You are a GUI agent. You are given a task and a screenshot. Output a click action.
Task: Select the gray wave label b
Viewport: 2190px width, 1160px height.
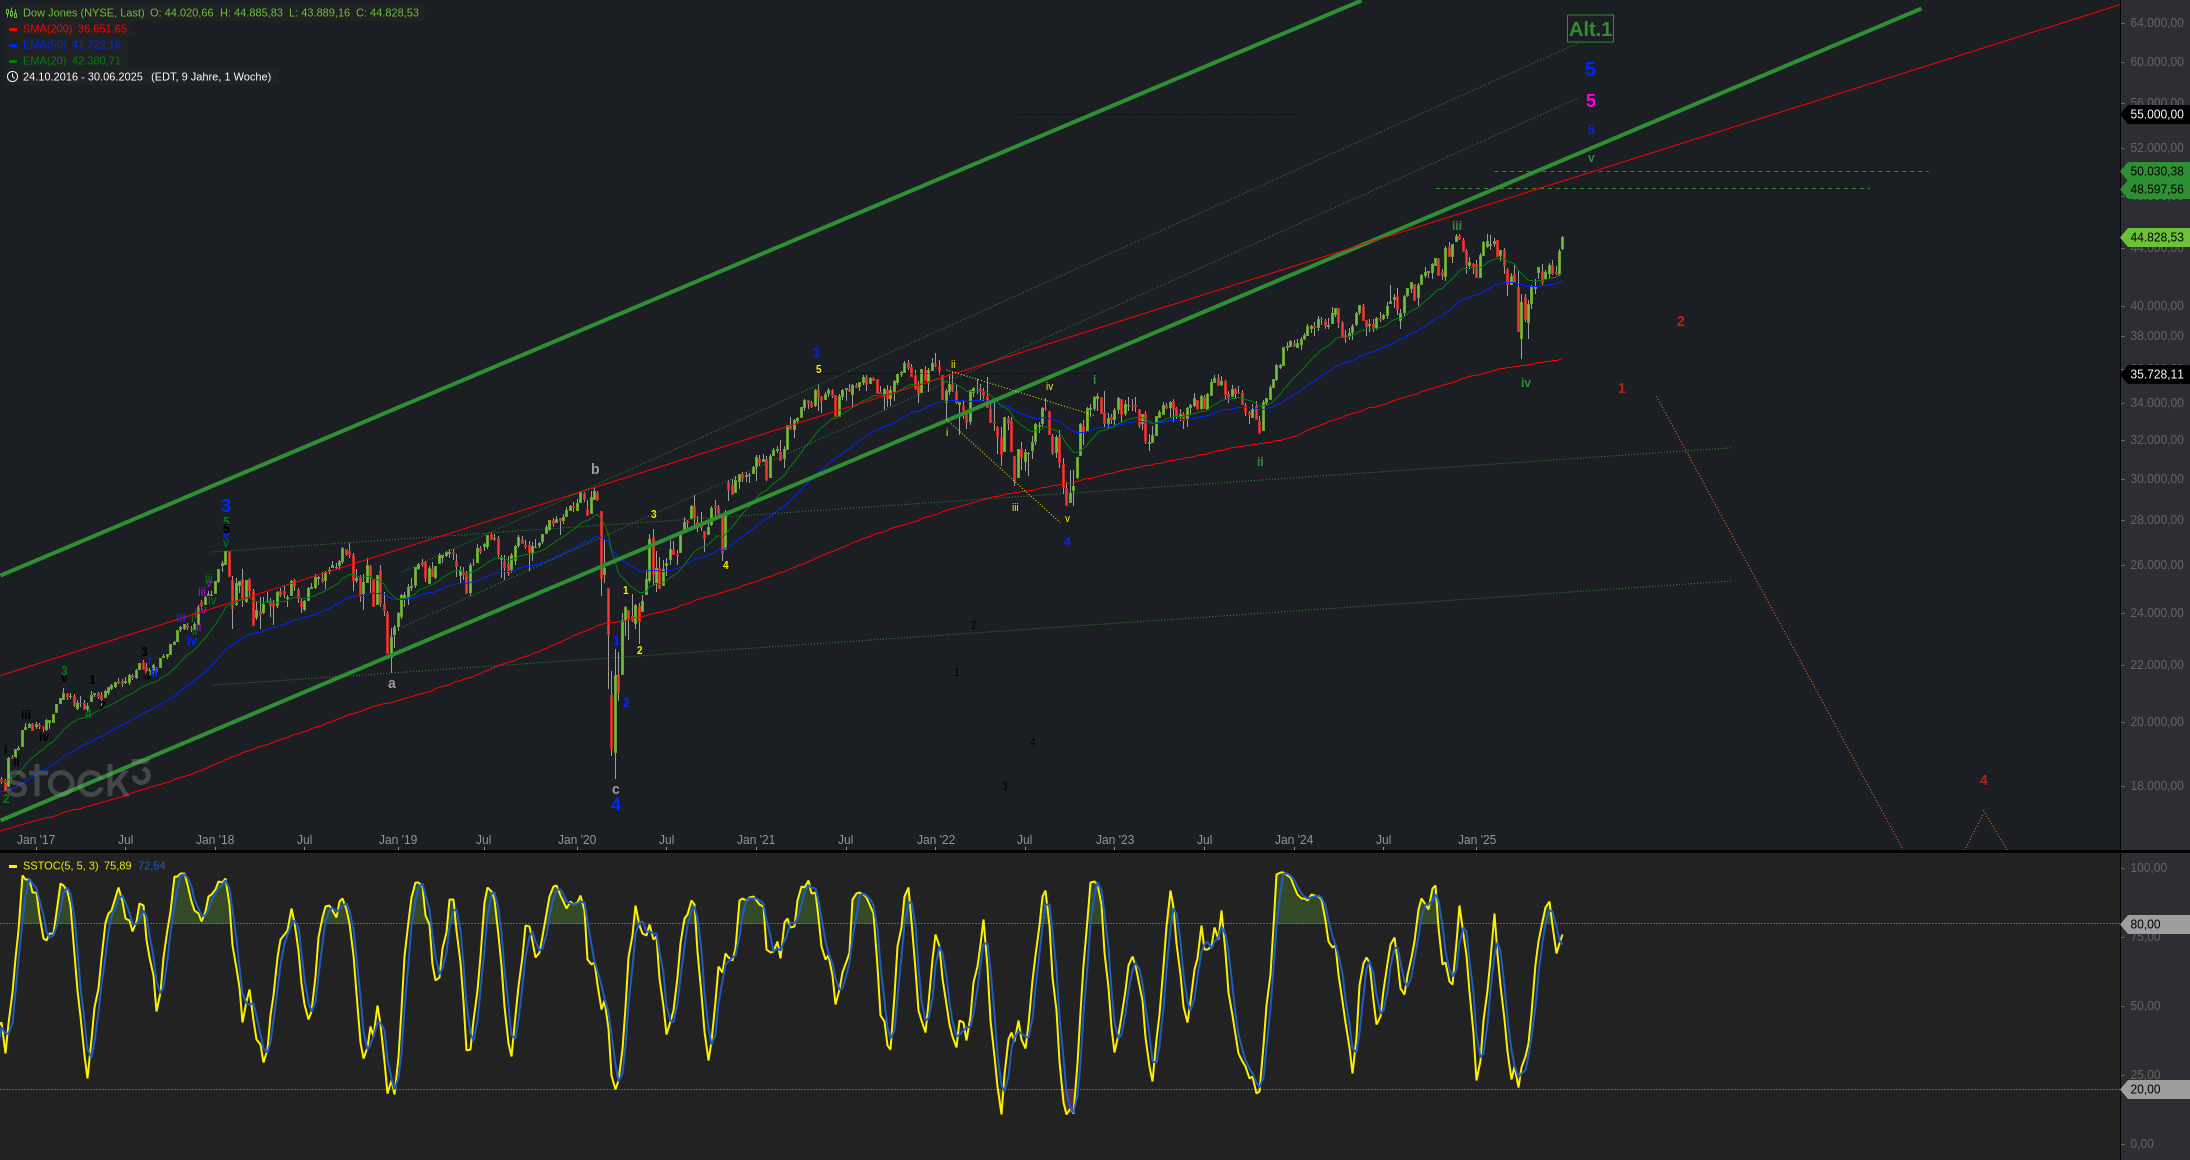click(595, 469)
